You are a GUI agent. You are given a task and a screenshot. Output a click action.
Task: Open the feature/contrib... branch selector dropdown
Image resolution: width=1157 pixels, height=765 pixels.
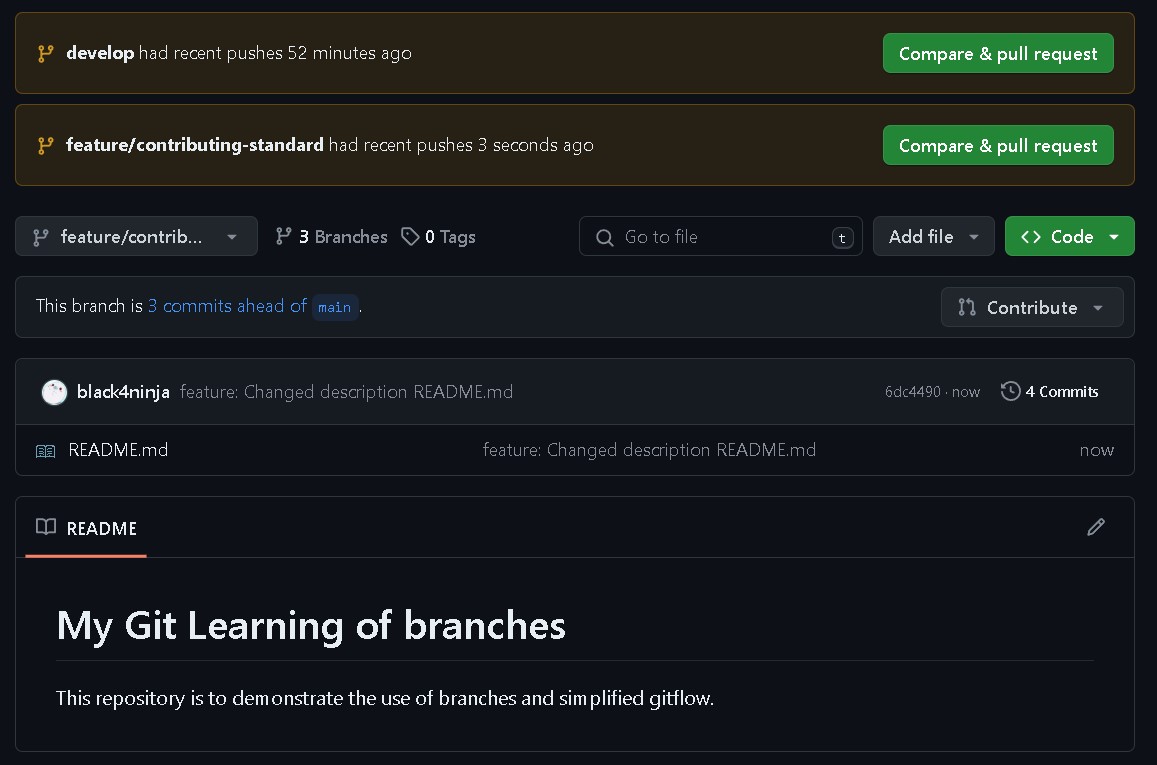(137, 237)
